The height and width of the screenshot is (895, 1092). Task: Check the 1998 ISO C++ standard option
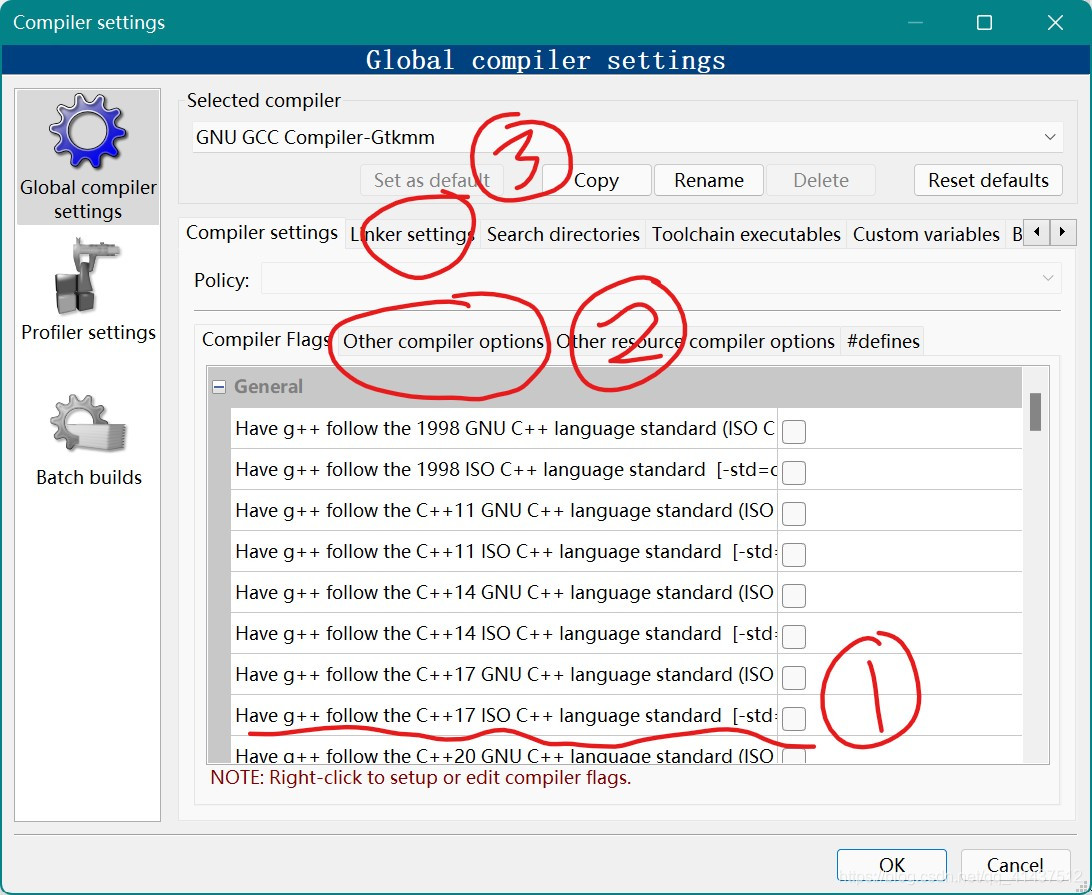click(x=793, y=472)
